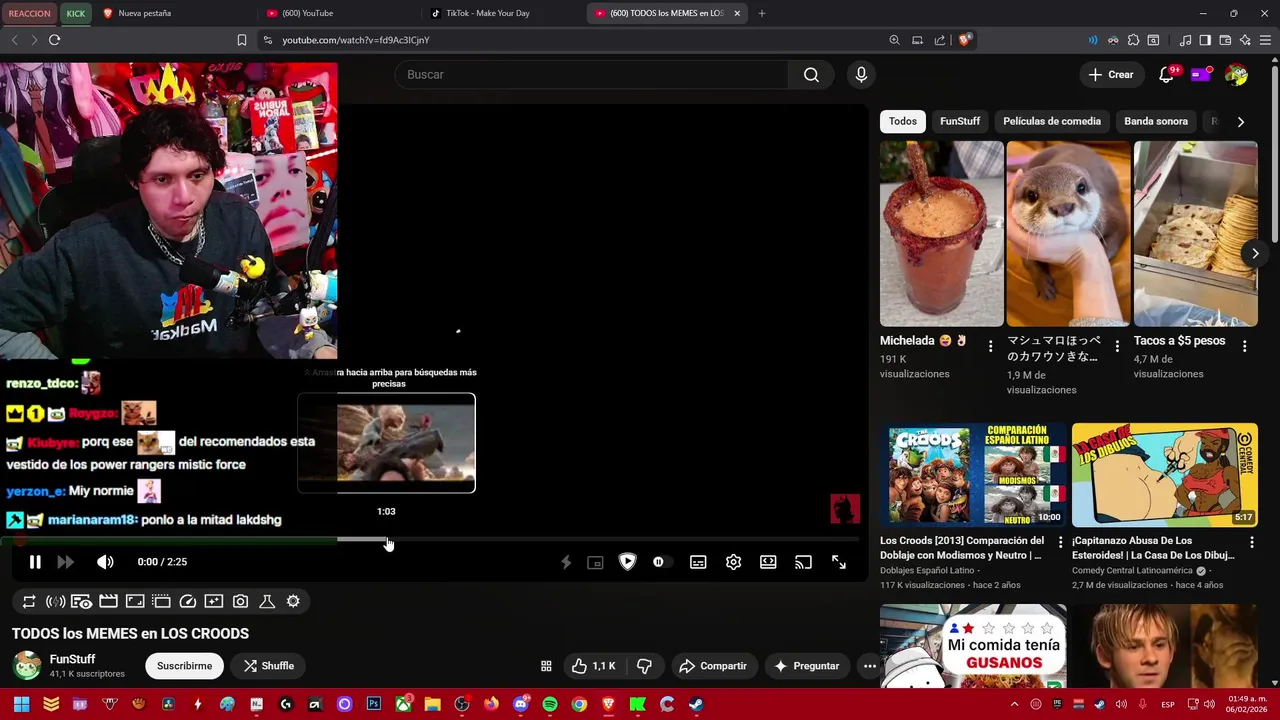Dislike the video with thumbs down
This screenshot has width=1280, height=720.
pyautogui.click(x=645, y=666)
